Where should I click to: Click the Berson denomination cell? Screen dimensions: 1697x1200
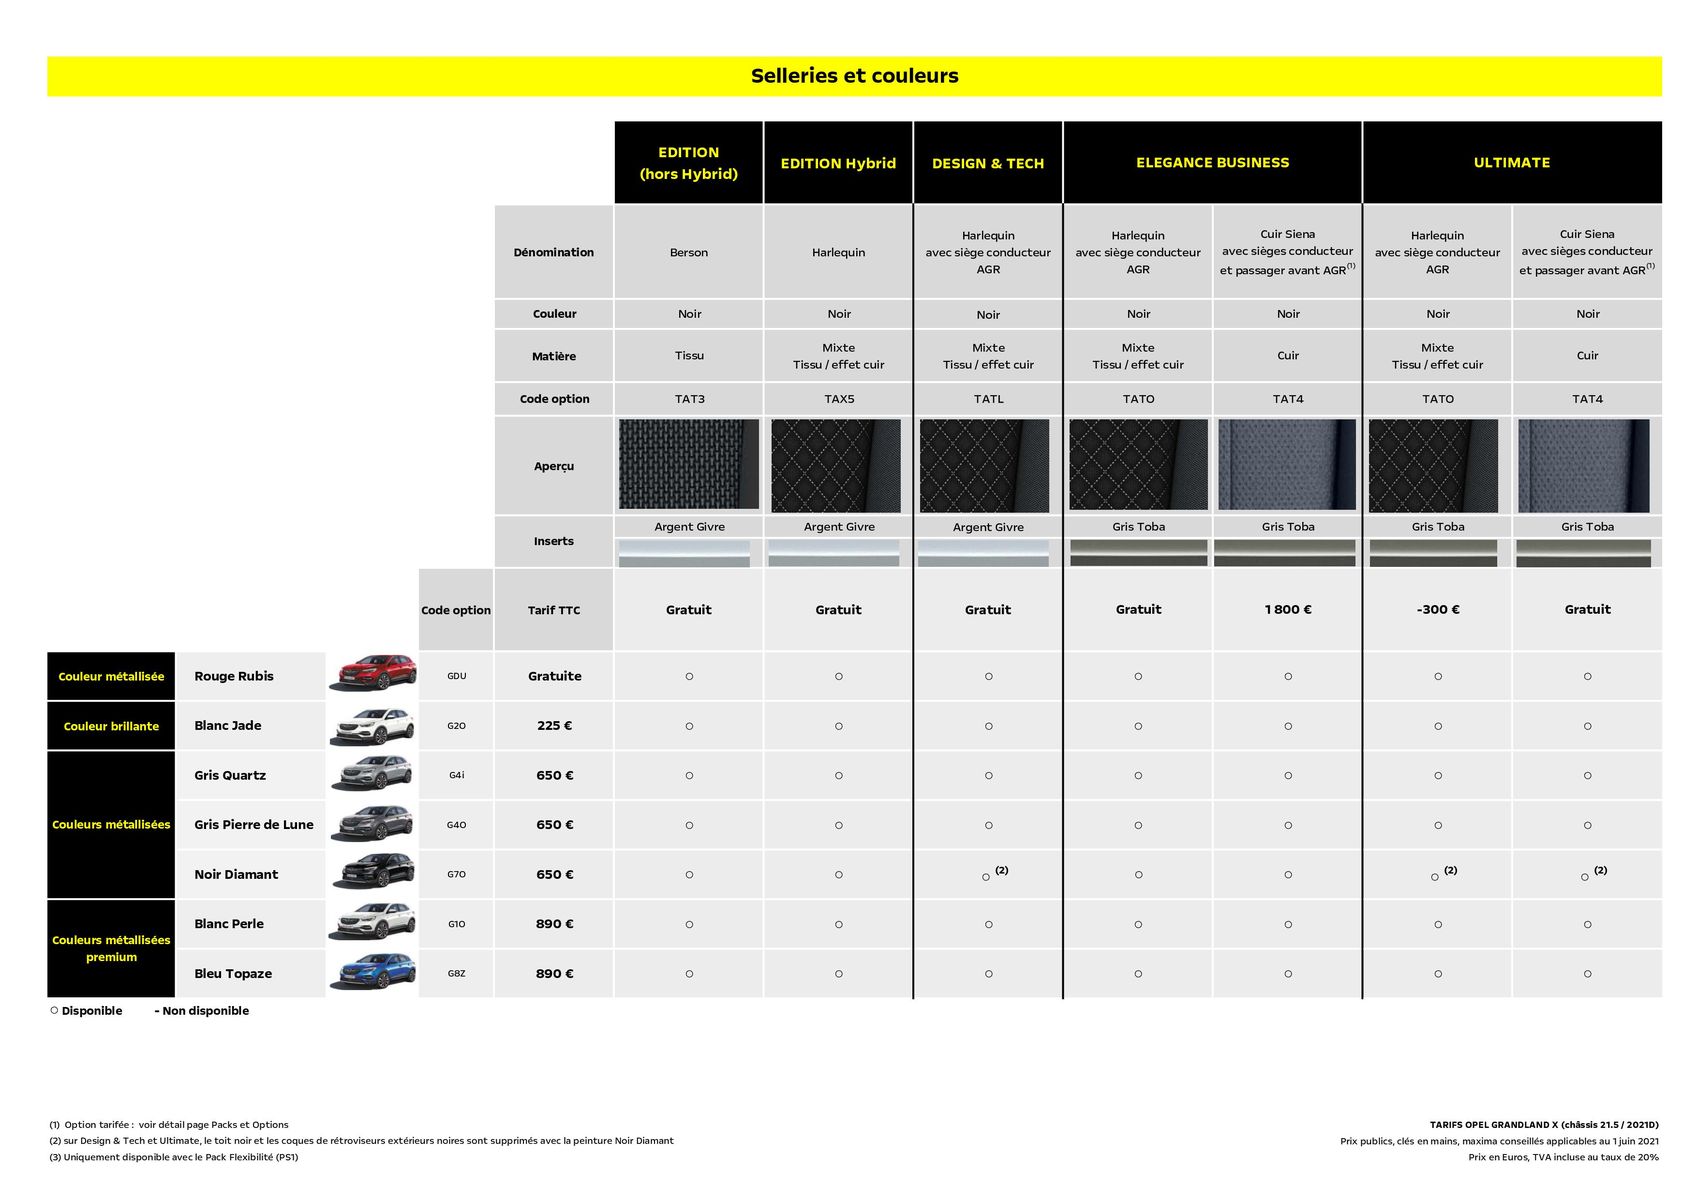pos(689,252)
